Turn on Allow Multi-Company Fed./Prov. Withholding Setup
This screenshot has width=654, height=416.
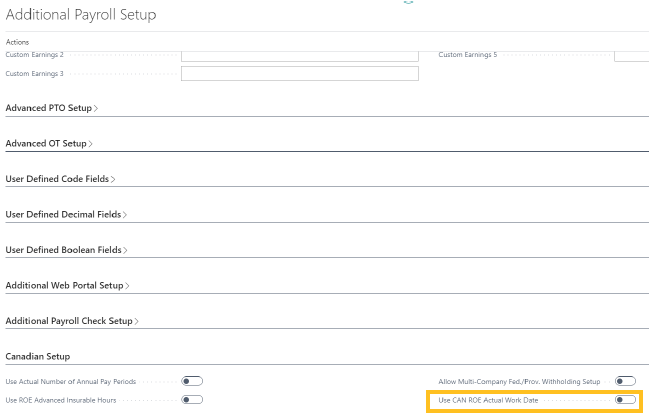coord(625,381)
